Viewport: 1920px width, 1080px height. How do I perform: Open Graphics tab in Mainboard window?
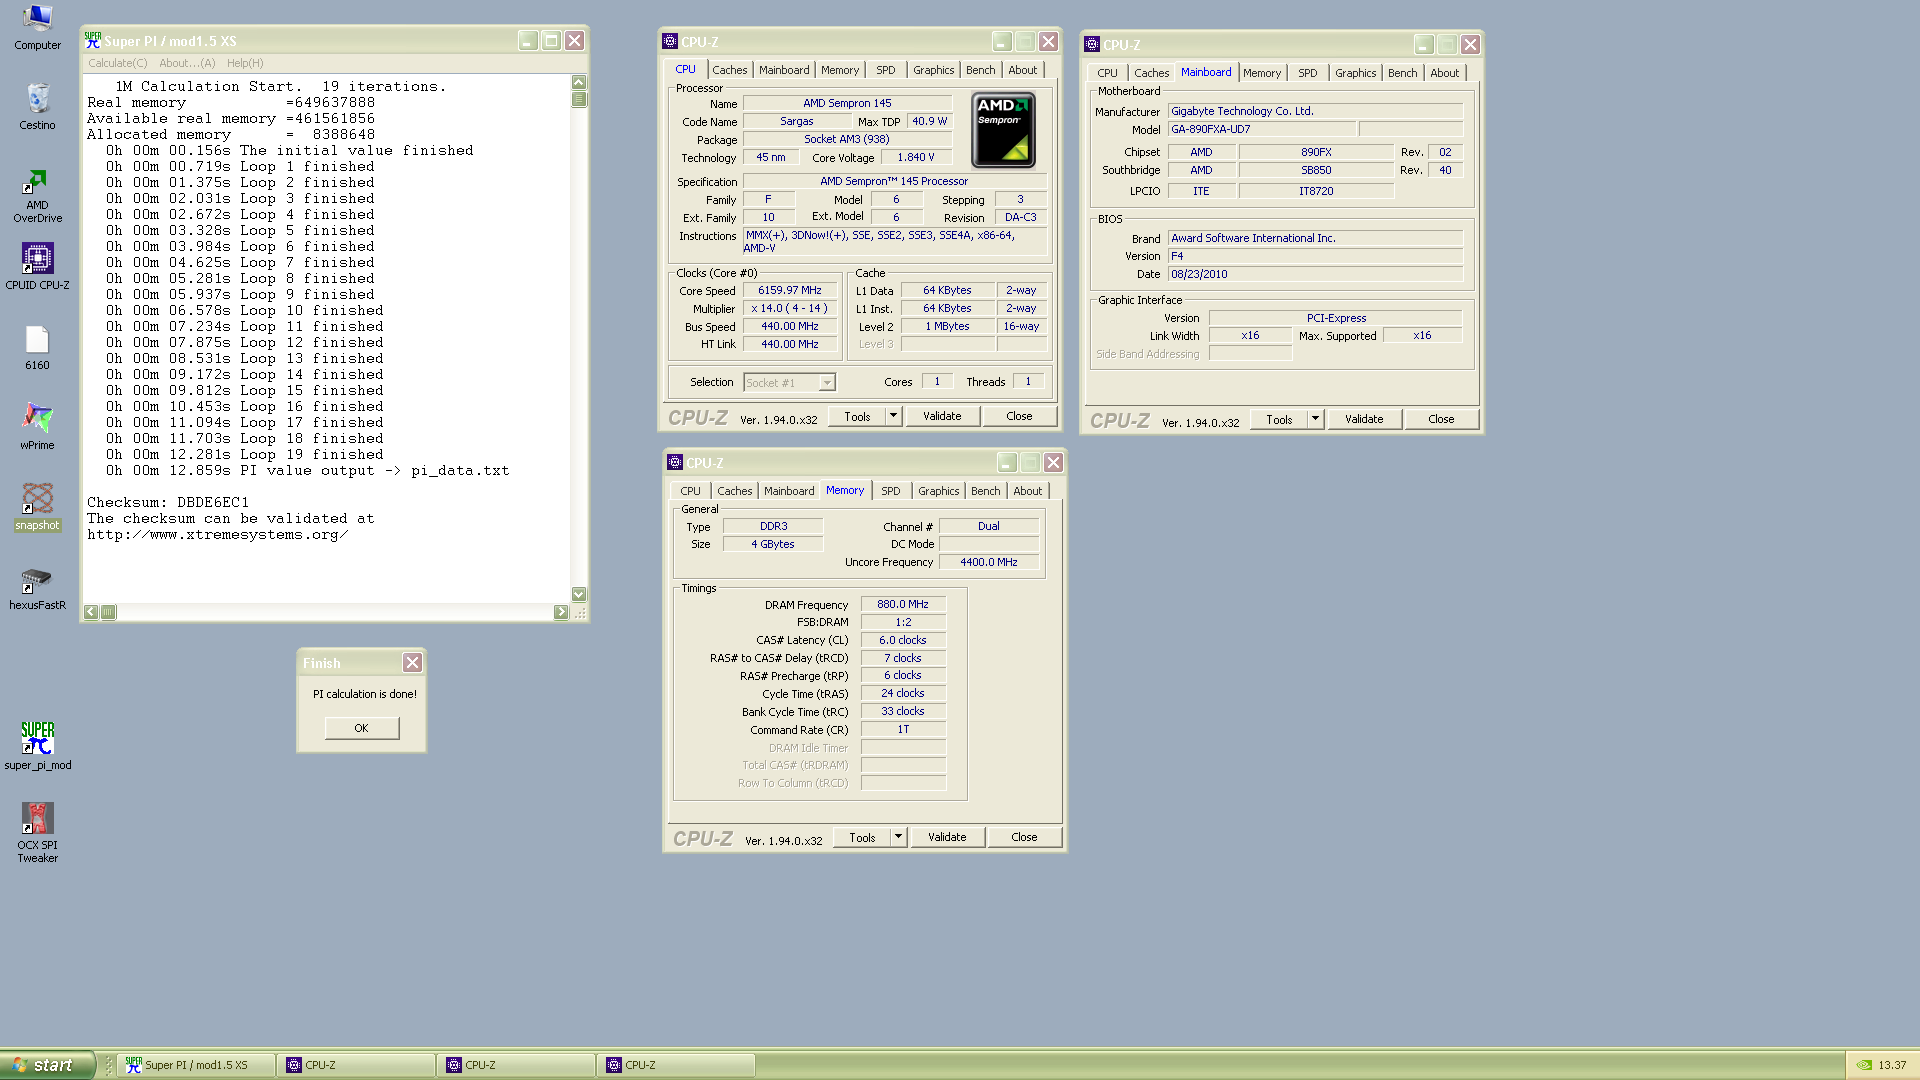1355,73
